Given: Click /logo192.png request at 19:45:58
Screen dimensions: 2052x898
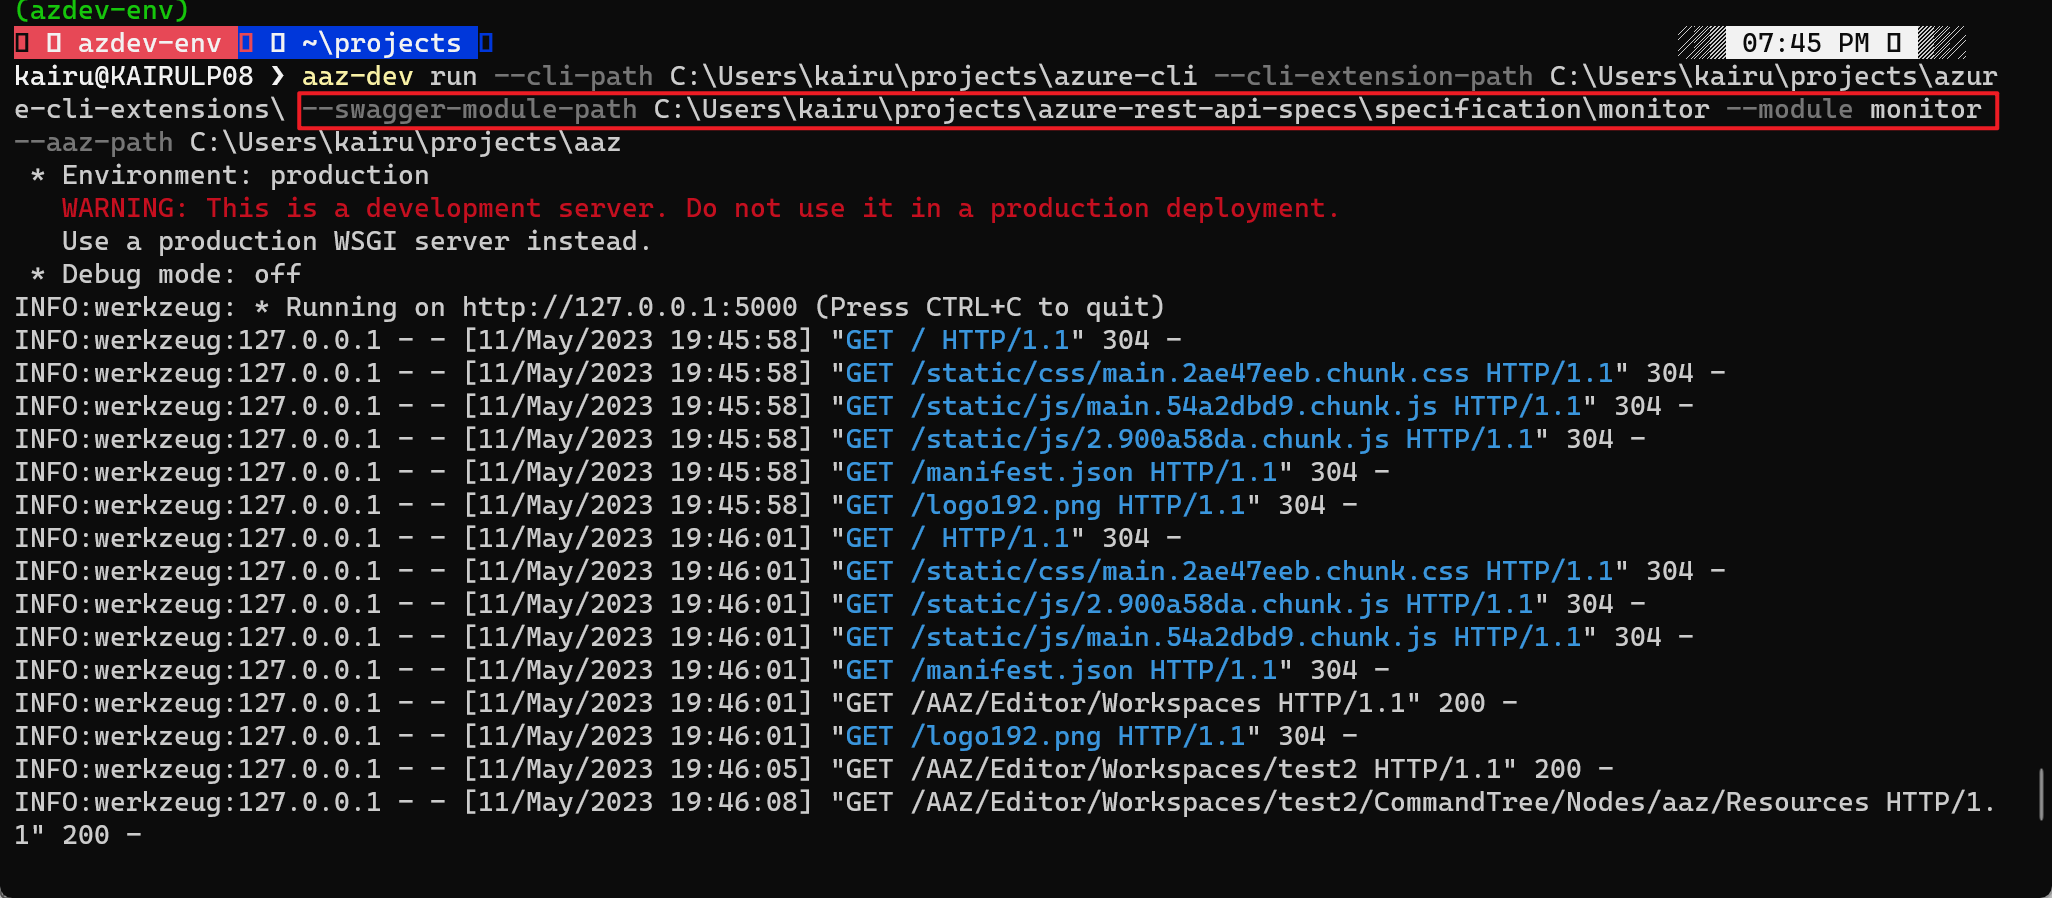Looking at the screenshot, I should tap(1046, 505).
